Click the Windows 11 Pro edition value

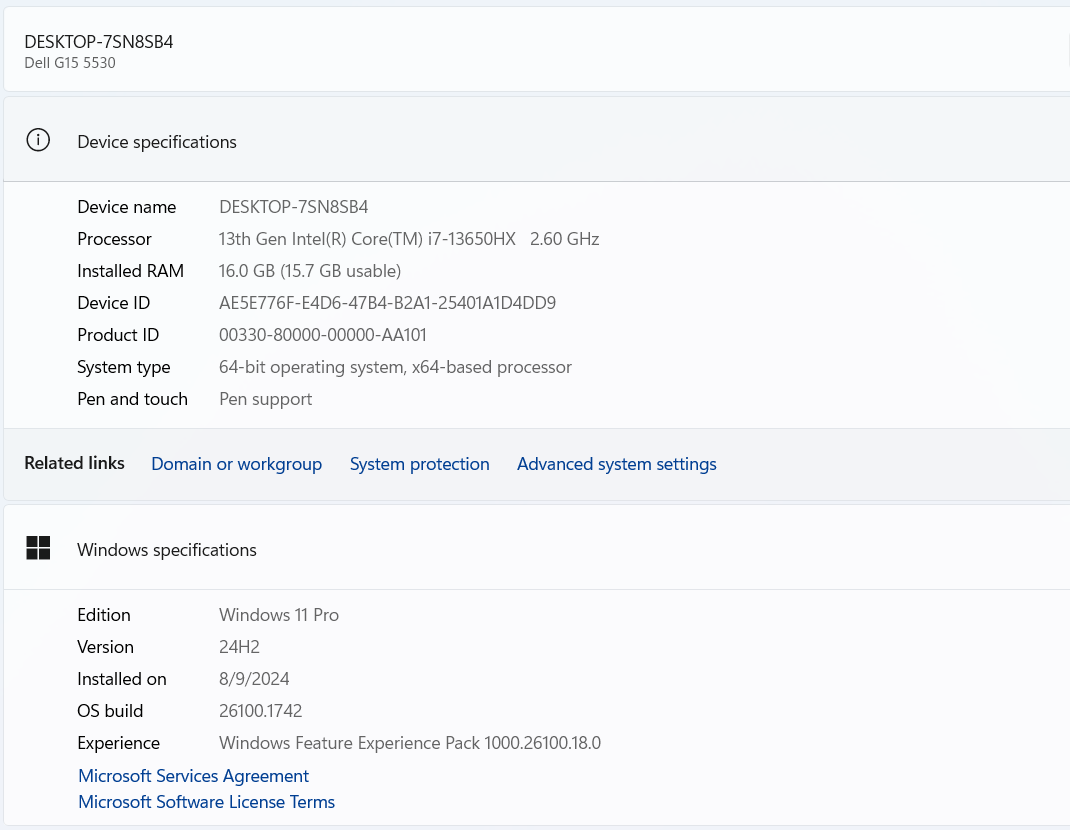(278, 615)
